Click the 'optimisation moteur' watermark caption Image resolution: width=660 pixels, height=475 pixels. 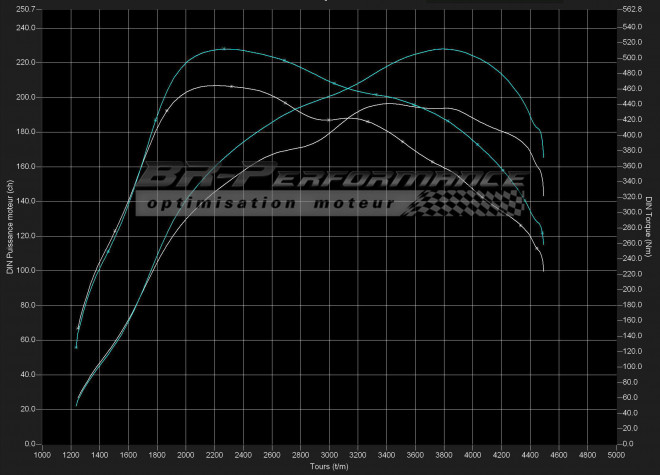268,203
